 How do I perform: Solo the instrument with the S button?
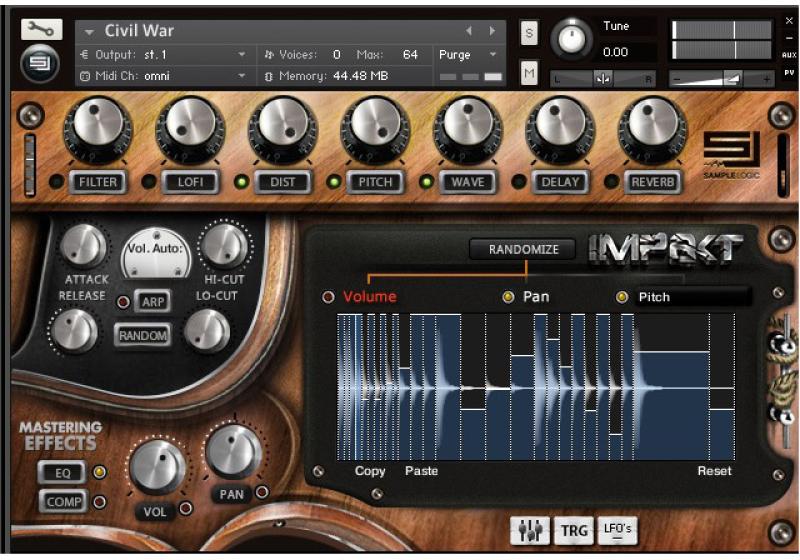pyautogui.click(x=529, y=34)
